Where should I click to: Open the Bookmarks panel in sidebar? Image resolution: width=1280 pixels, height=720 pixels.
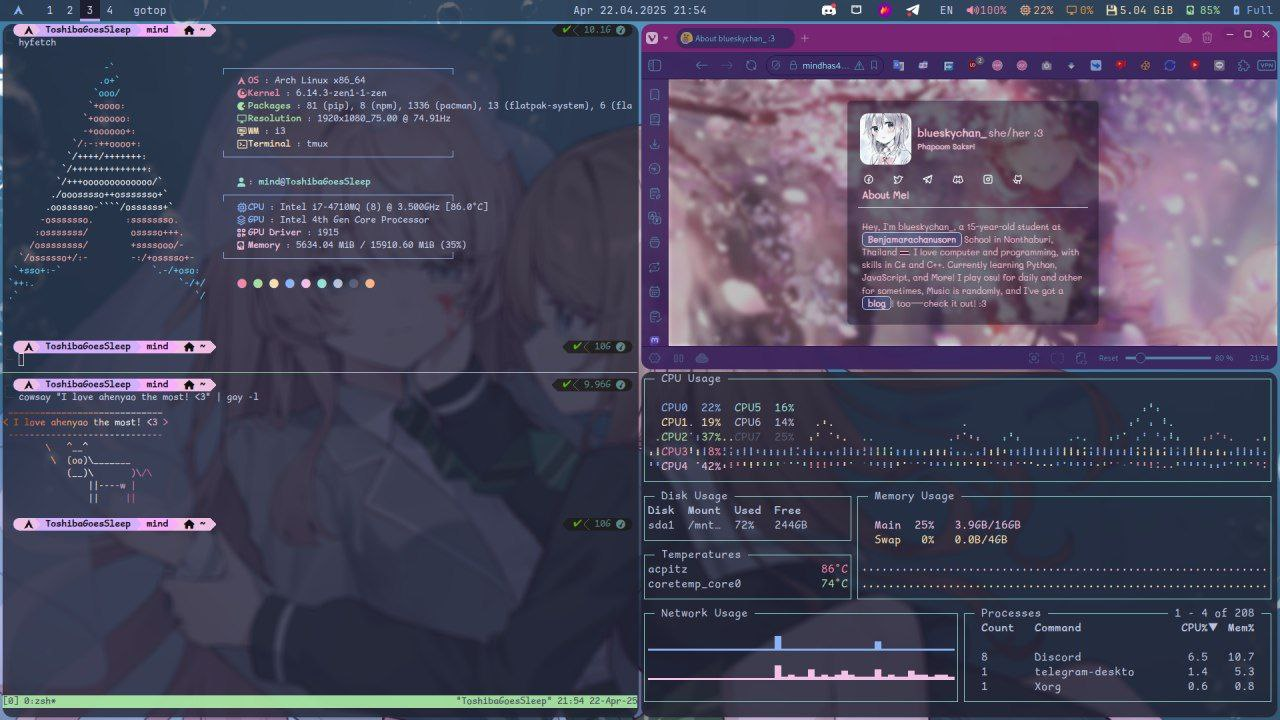(655, 95)
